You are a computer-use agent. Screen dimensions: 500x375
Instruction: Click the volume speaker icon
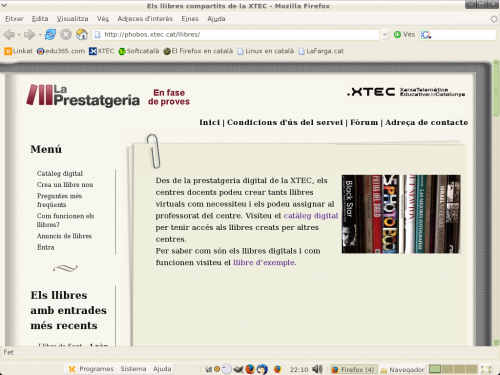coord(317,369)
